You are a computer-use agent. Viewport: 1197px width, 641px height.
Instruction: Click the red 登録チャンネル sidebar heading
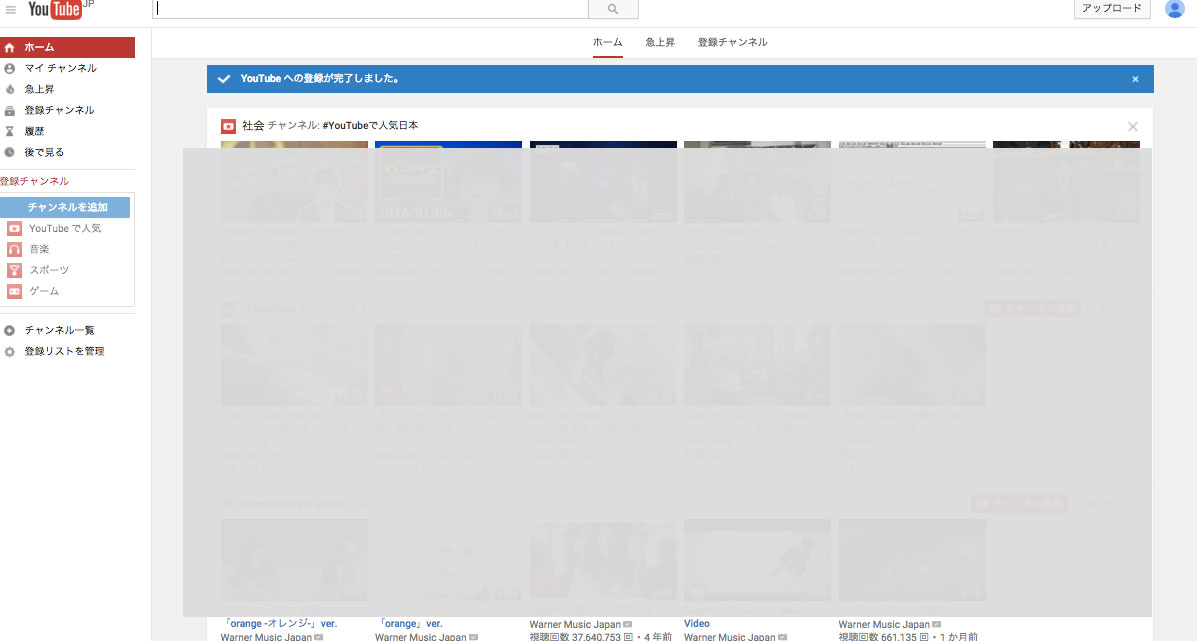click(34, 181)
